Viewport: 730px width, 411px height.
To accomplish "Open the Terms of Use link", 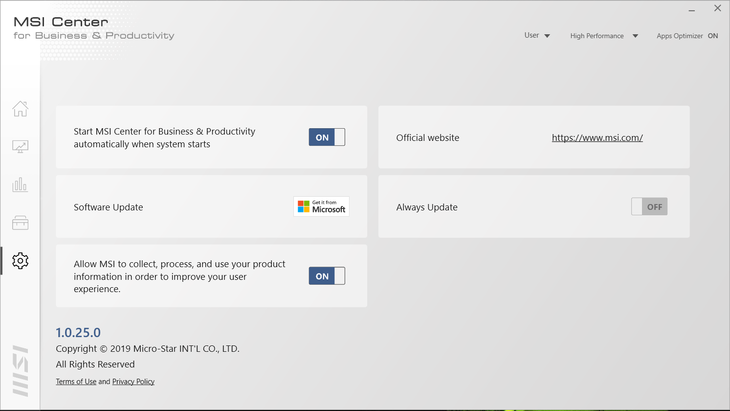I will (76, 382).
